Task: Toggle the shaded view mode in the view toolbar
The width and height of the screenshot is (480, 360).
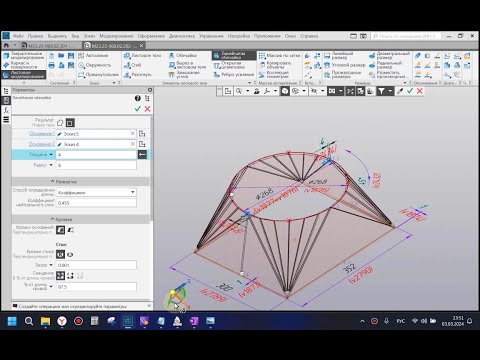Action: (285, 91)
